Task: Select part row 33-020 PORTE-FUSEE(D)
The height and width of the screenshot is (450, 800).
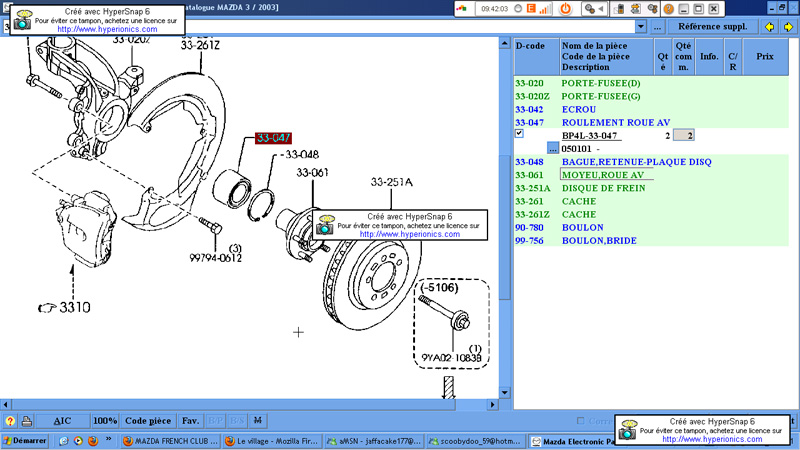Action: coord(651,83)
